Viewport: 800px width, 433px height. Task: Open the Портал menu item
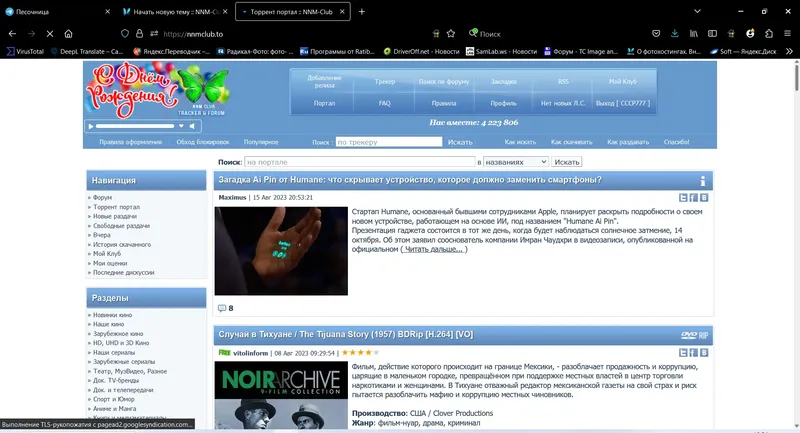point(324,103)
